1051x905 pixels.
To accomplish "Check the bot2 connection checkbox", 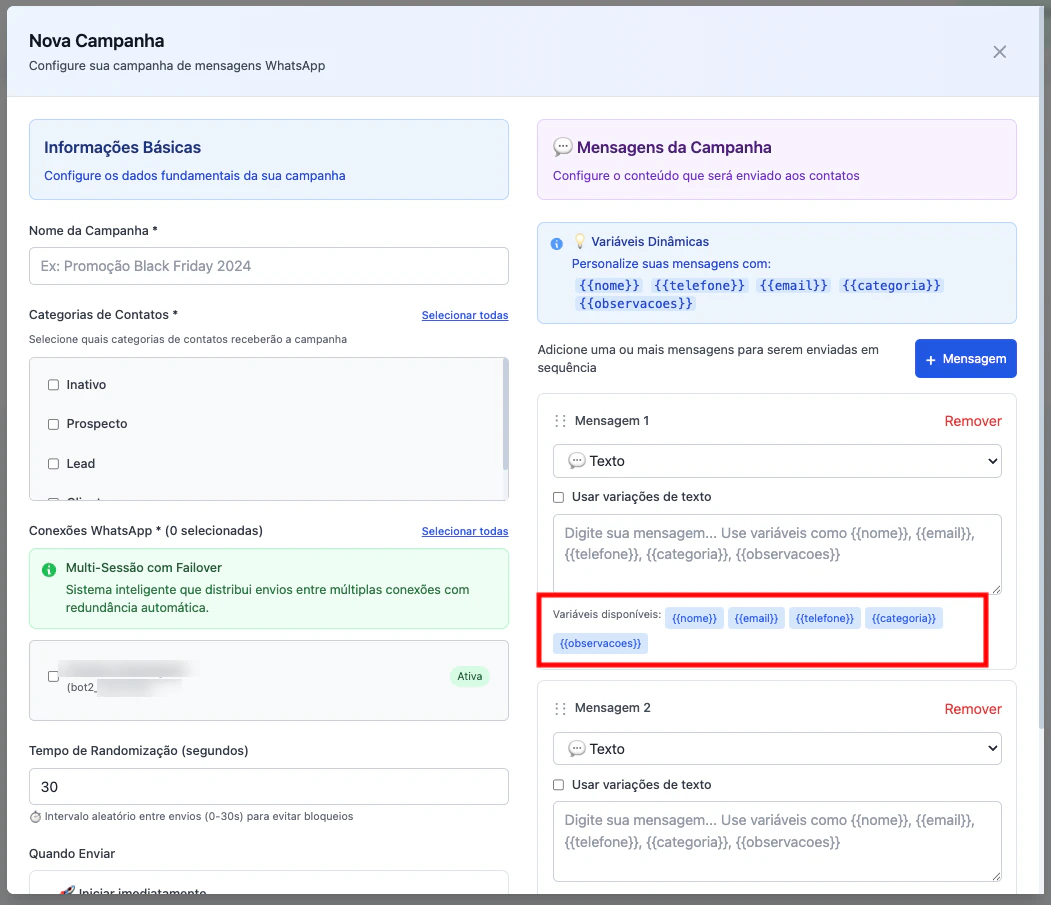I will pyautogui.click(x=53, y=676).
